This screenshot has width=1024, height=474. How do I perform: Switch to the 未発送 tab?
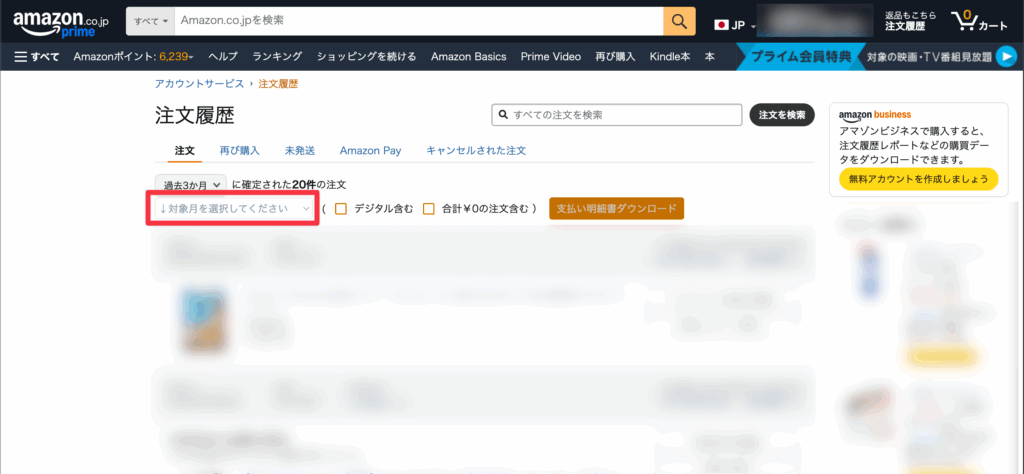[300, 151]
